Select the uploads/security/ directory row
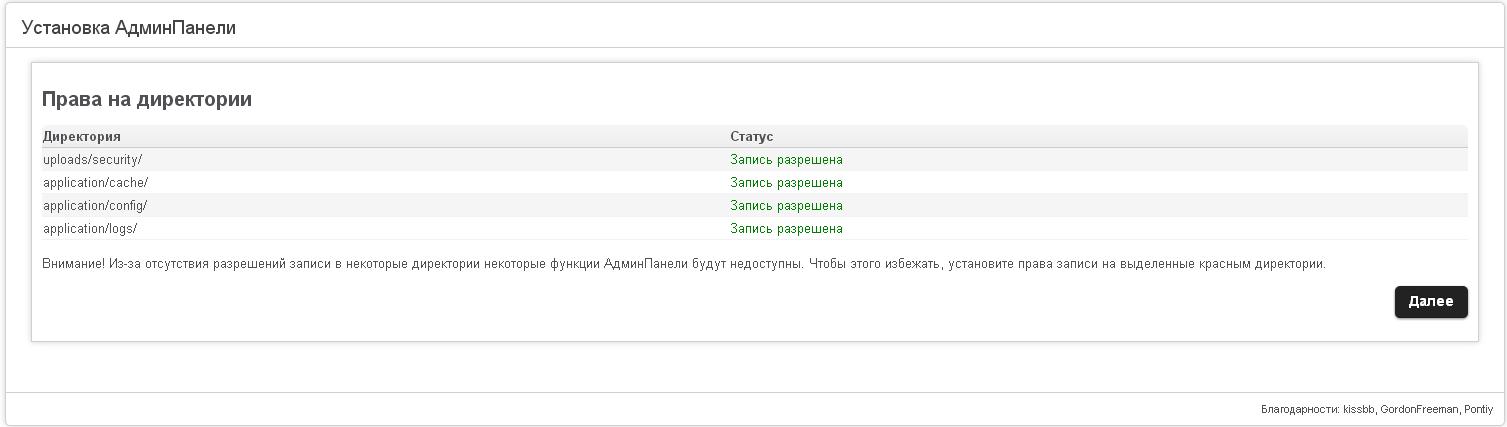1507x427 pixels. click(x=93, y=160)
